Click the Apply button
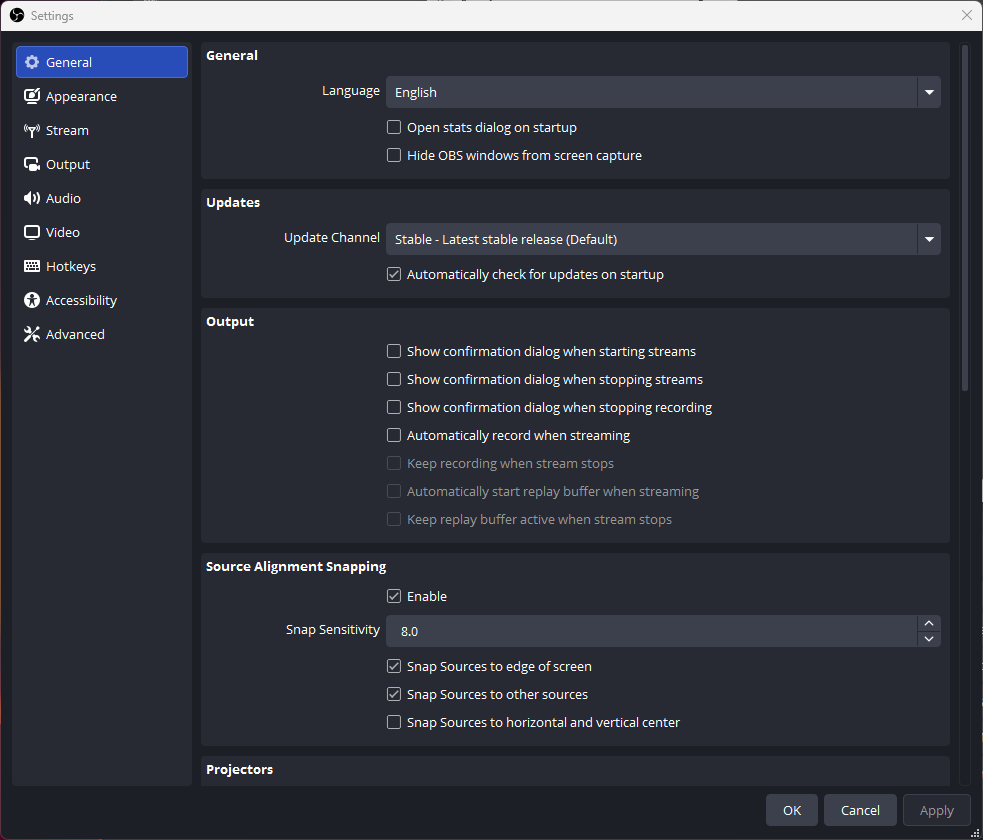The width and height of the screenshot is (983, 840). [936, 810]
